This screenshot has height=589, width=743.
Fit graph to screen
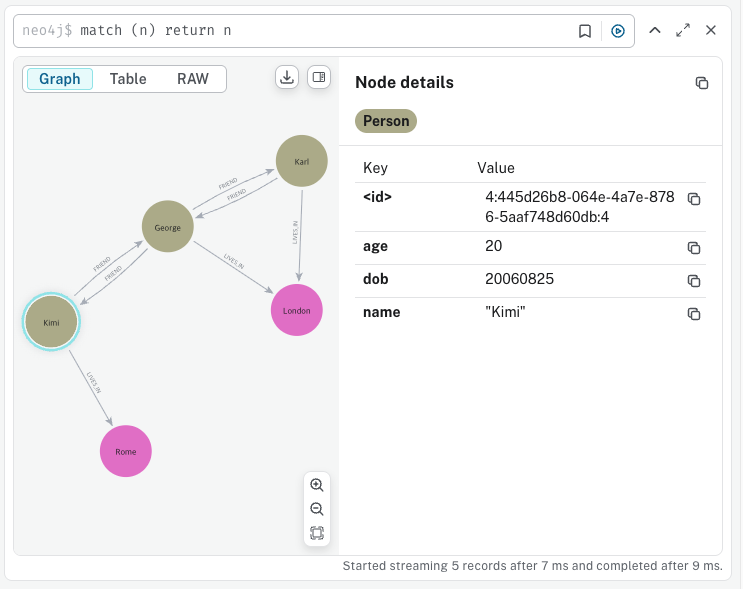[317, 533]
